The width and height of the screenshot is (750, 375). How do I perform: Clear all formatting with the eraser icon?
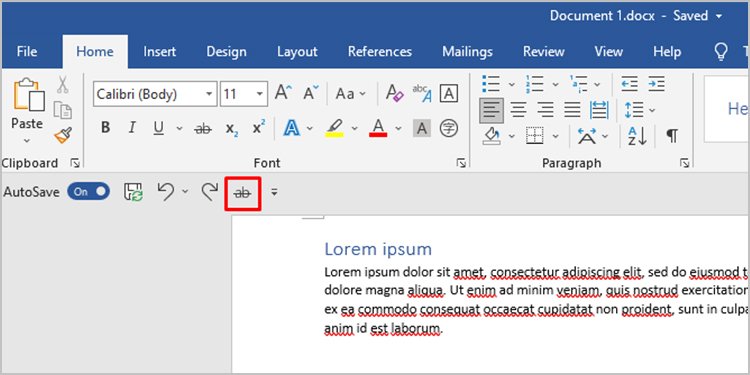tap(395, 92)
